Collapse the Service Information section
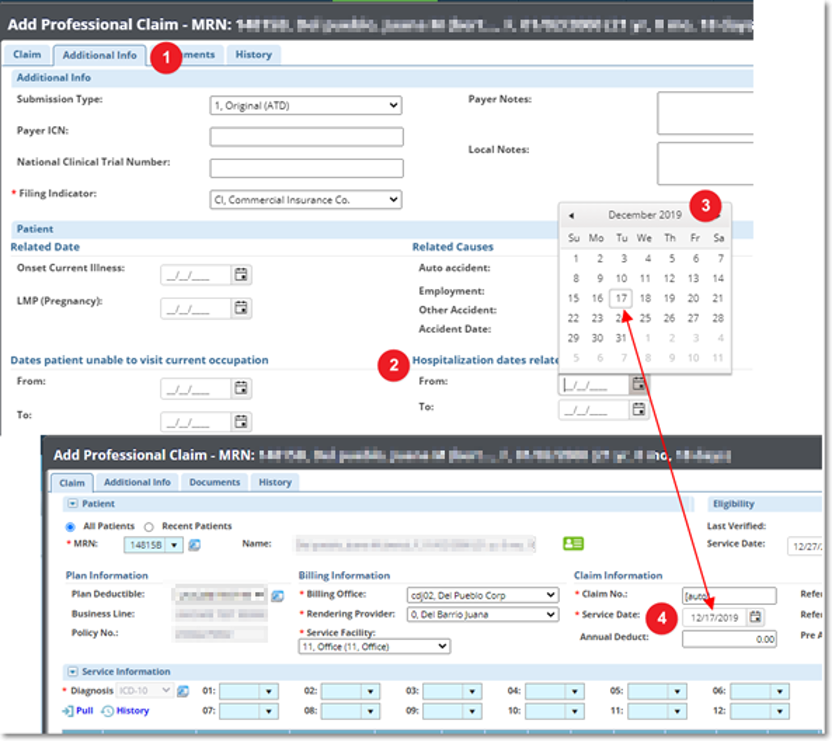The image size is (832, 742). [71, 672]
